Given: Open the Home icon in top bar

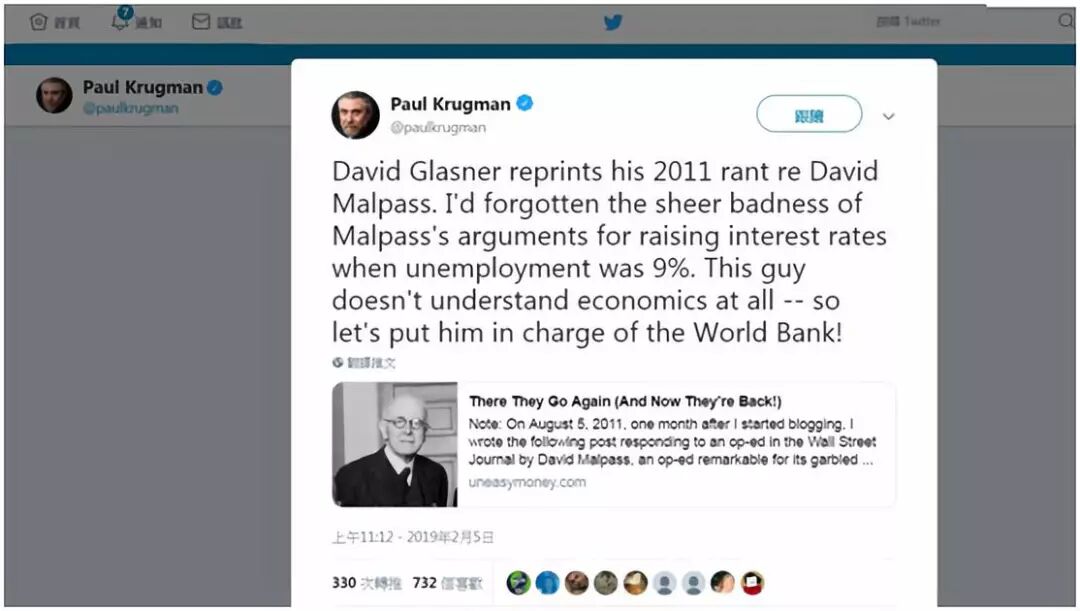Looking at the screenshot, I should (39, 22).
